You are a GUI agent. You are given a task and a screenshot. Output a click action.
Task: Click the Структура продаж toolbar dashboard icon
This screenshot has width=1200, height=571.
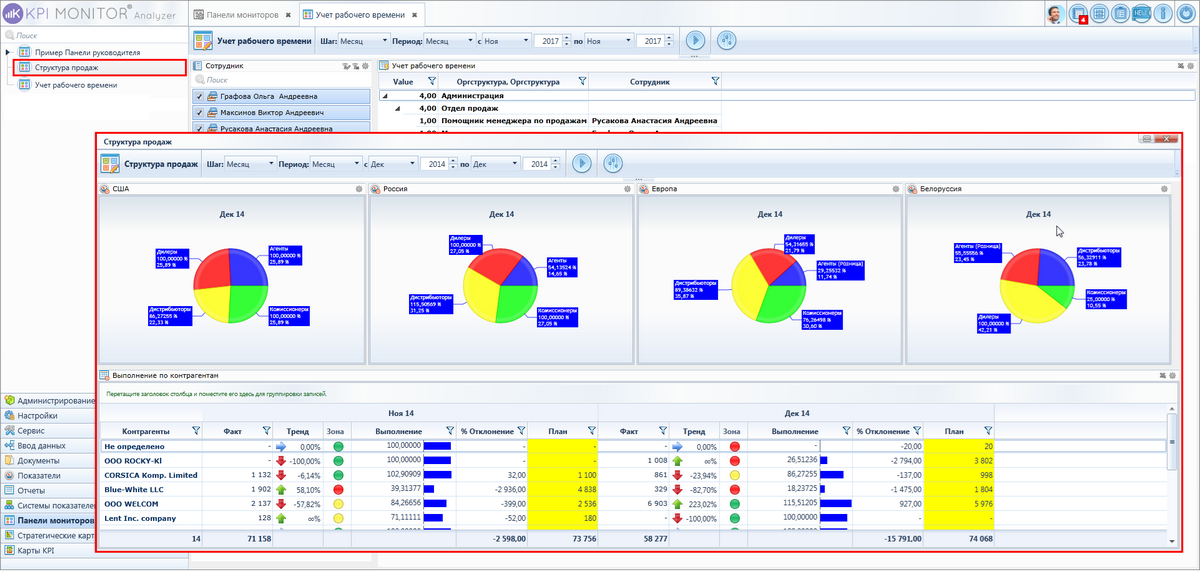point(109,163)
